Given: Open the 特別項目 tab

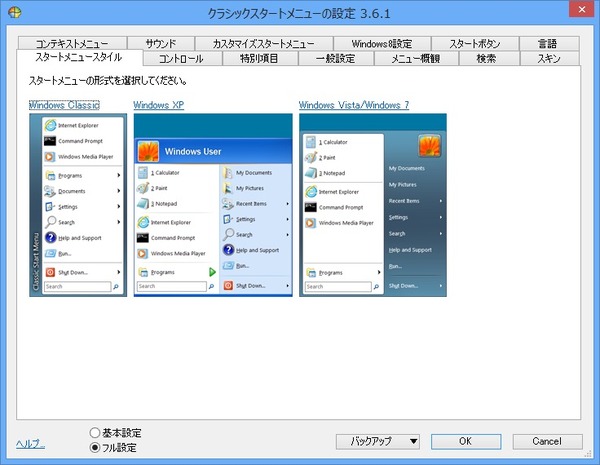Looking at the screenshot, I should (259, 59).
